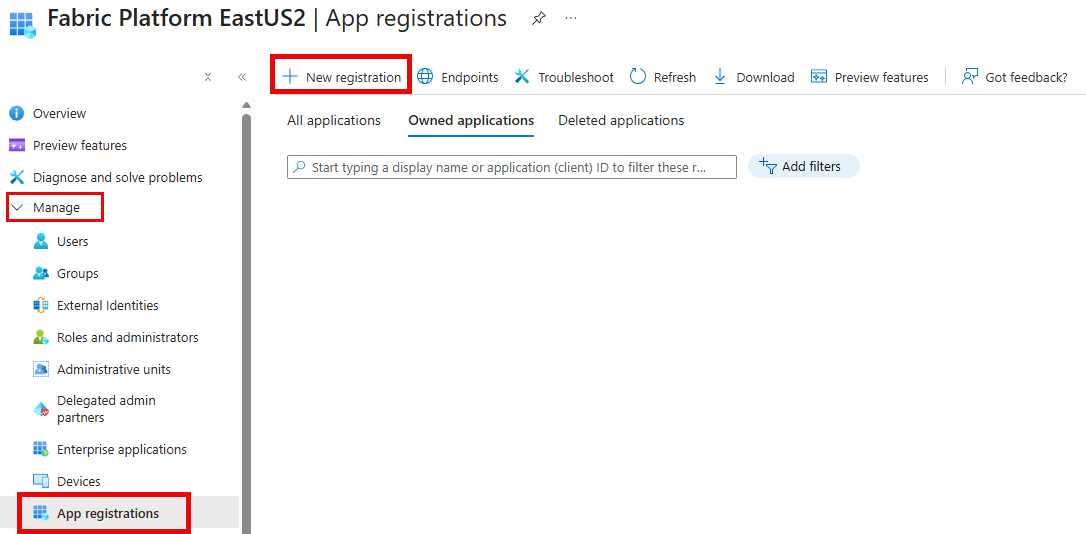The height and width of the screenshot is (534, 1086).
Task: Click the Endpoints globe icon
Action: pos(425,77)
